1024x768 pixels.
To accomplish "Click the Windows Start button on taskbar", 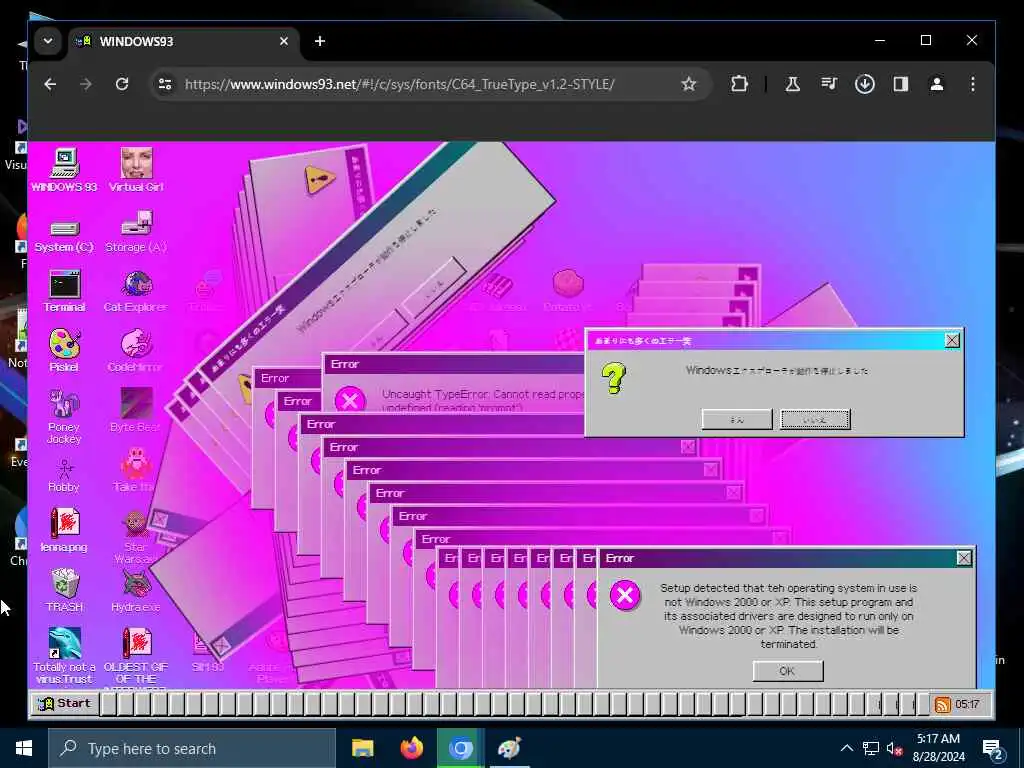I will coord(24,748).
